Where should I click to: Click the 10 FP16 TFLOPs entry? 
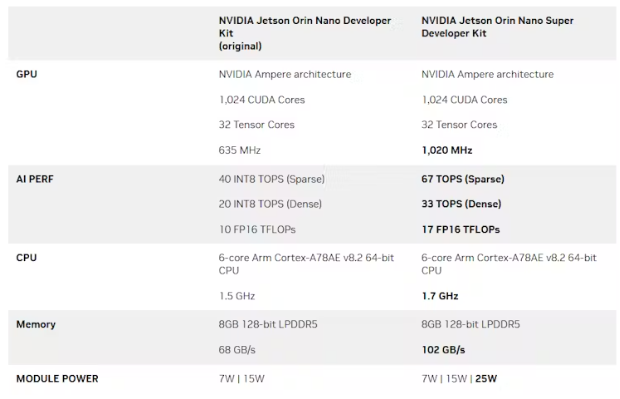point(257,229)
